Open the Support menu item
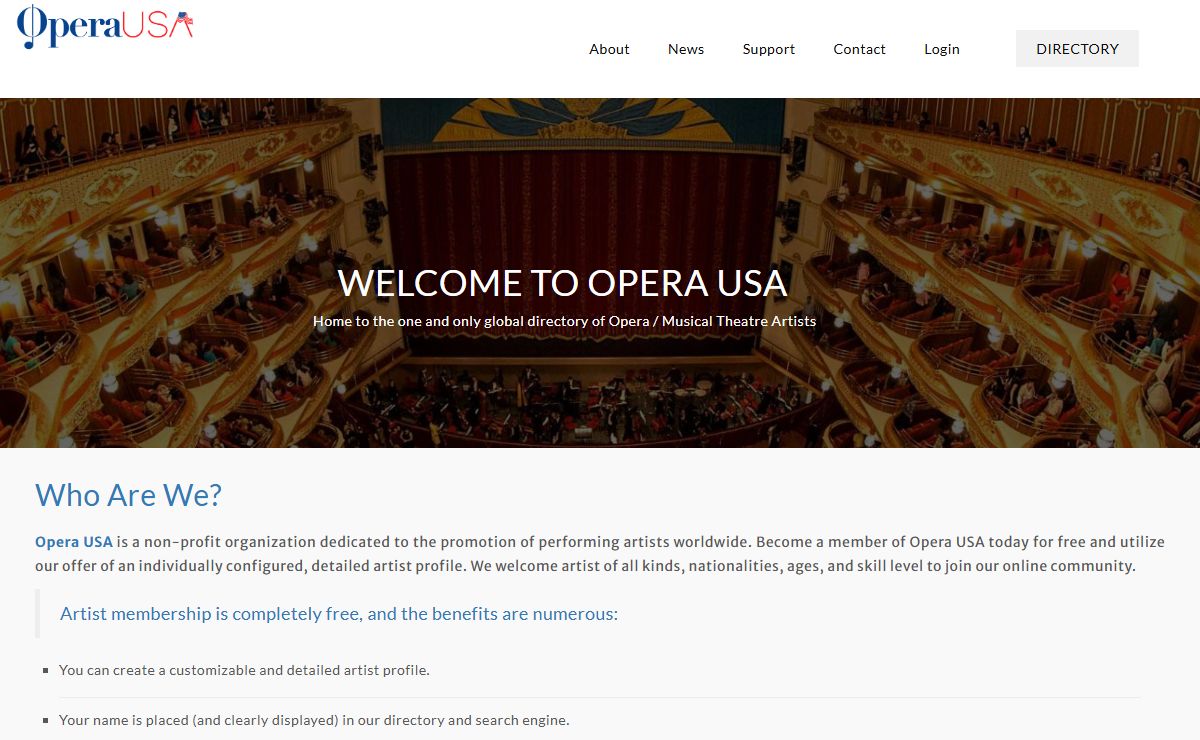The width and height of the screenshot is (1200, 740). (x=769, y=49)
